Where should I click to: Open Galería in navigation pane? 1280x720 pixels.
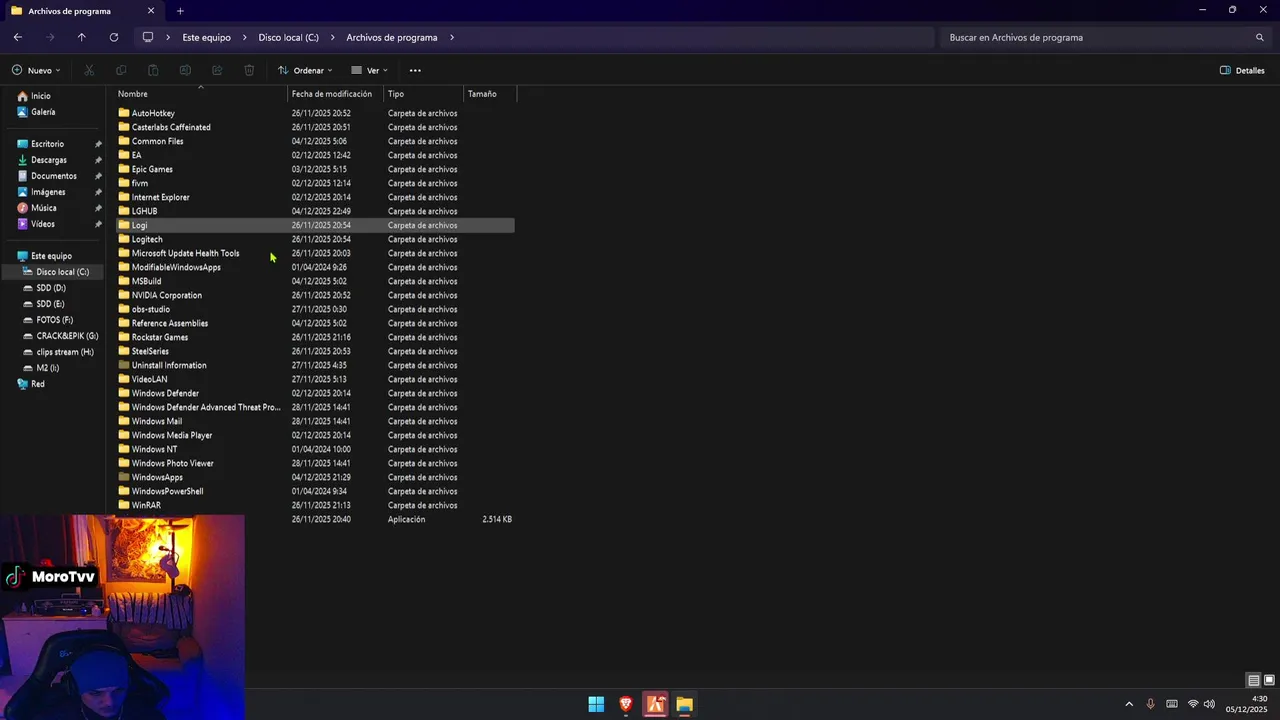pos(42,112)
